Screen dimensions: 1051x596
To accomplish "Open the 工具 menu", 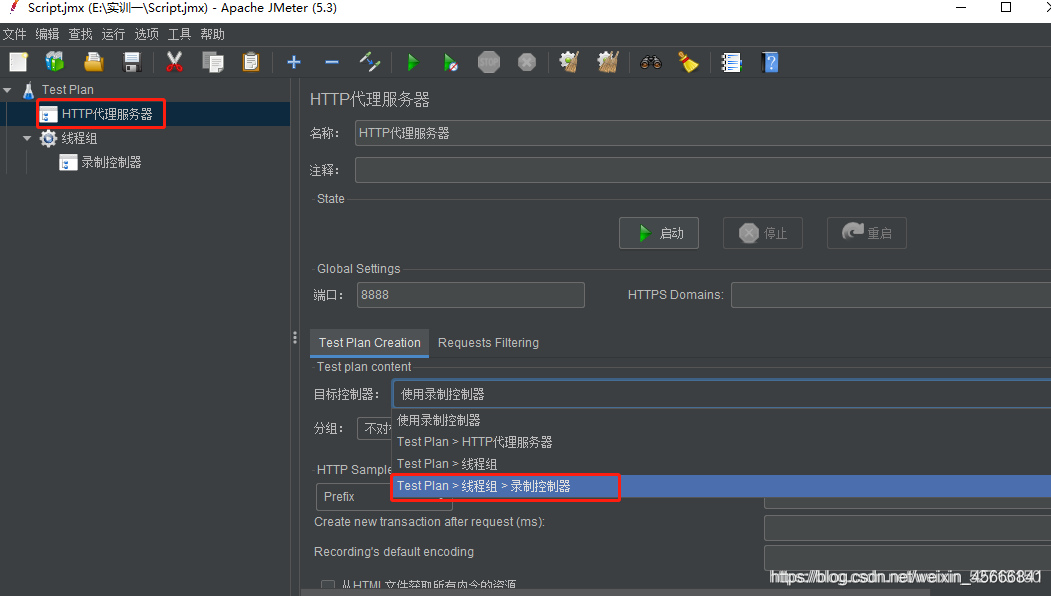I will [x=179, y=34].
